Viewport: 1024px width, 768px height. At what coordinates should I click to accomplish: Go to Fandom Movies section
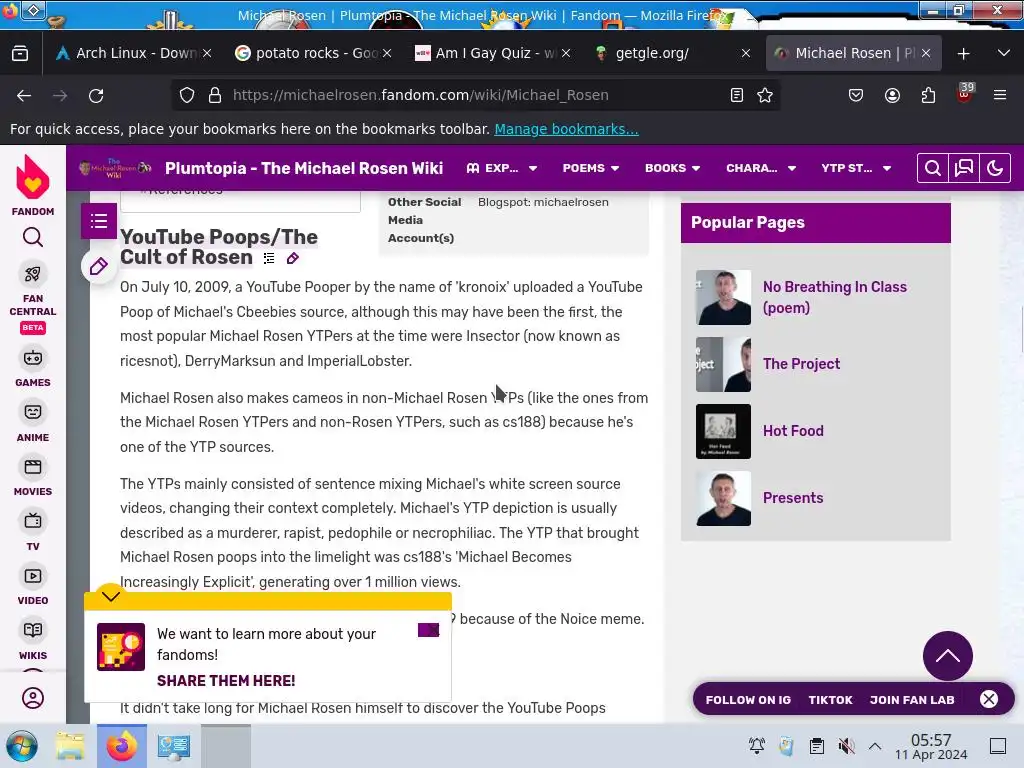coord(33,477)
